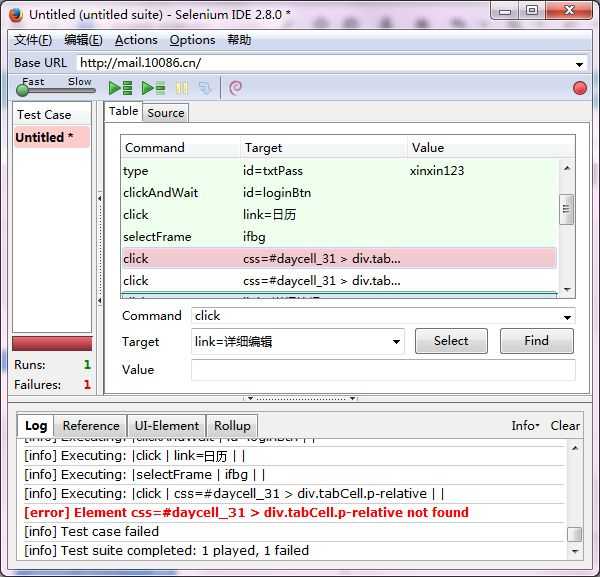
Task: Click the Command column header
Action: (x=181, y=148)
